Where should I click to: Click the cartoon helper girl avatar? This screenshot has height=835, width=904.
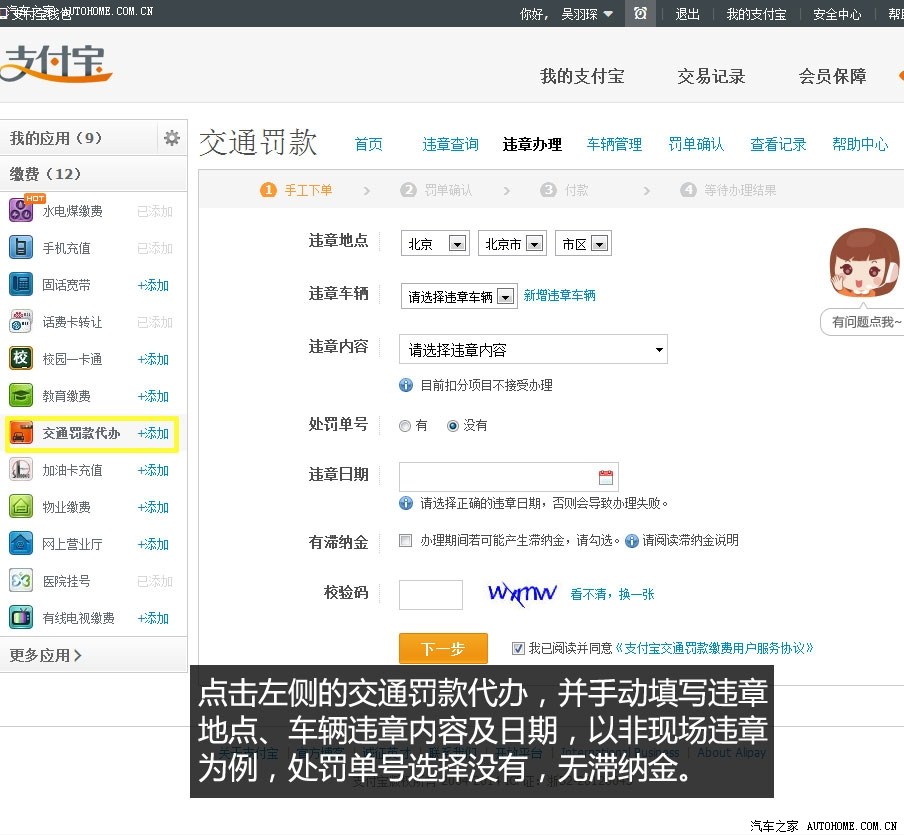click(863, 262)
